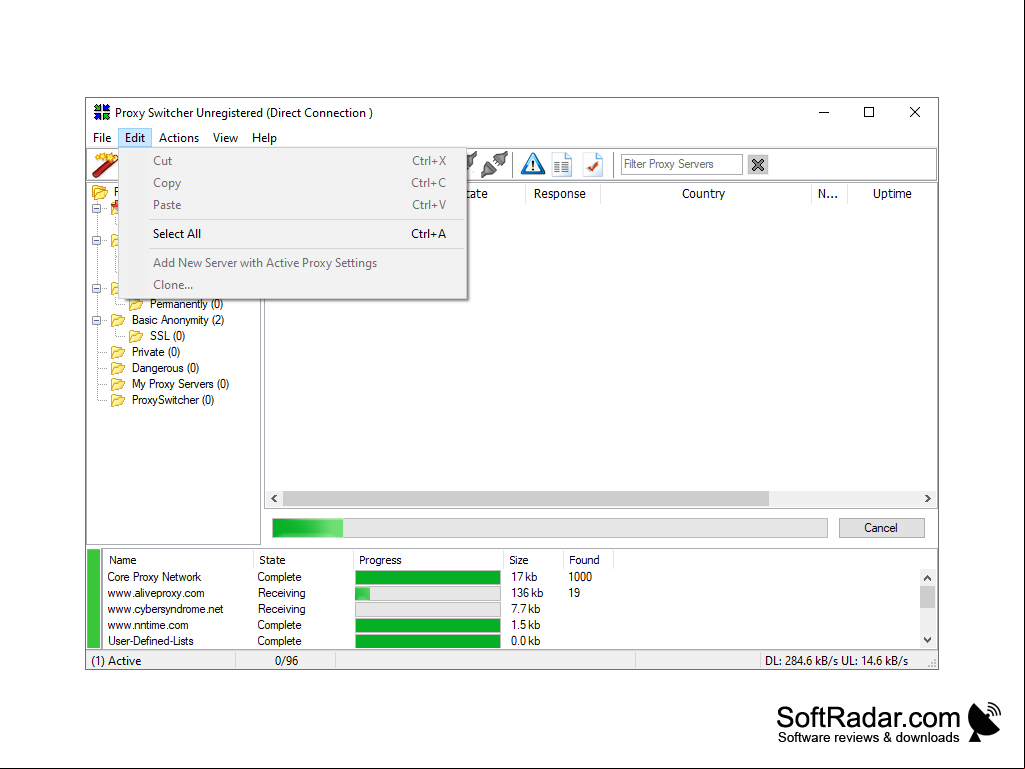1025x769 pixels.
Task: Click the overall green progress bar beside Cancel
Action: pyautogui.click(x=550, y=528)
